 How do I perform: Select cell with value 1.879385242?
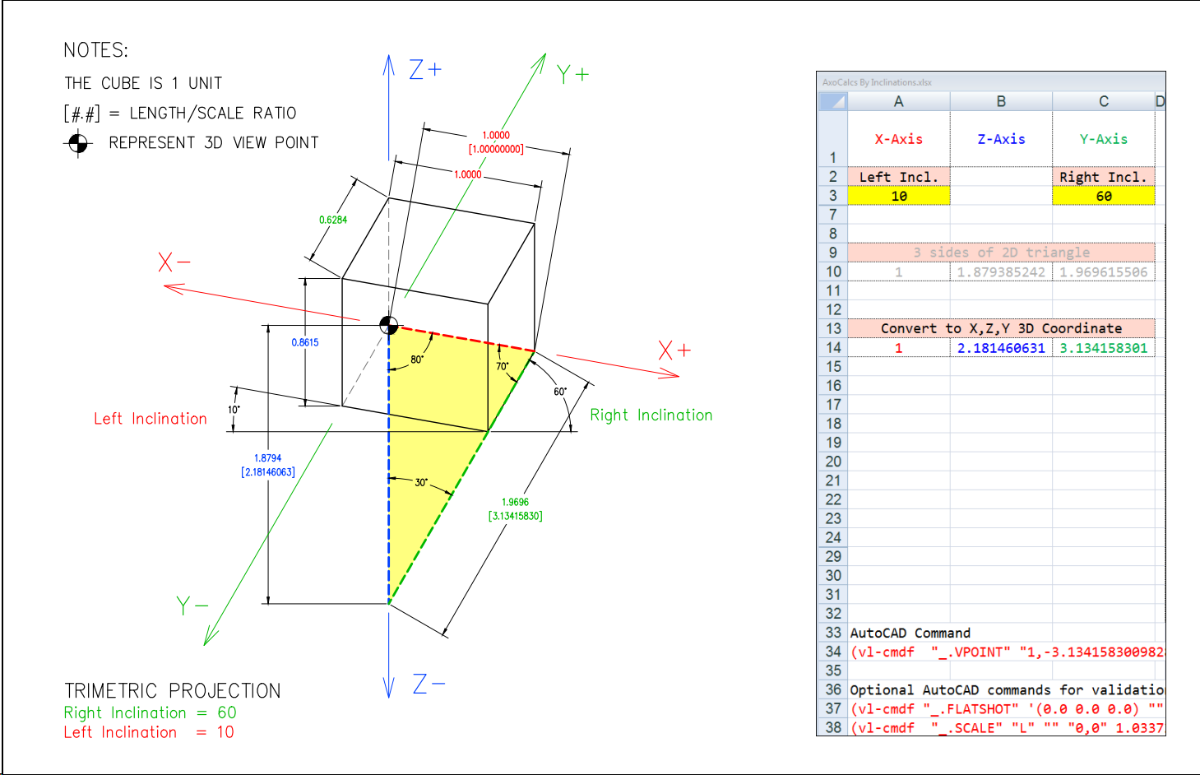1001,271
